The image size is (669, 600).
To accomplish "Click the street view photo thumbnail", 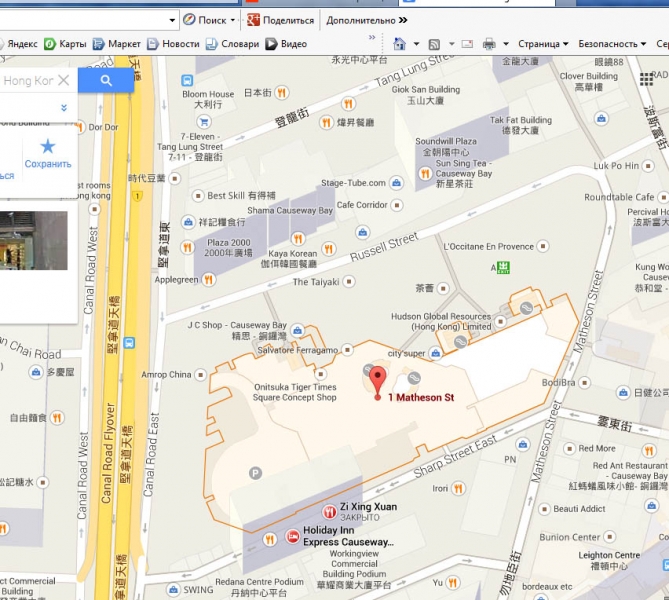I will click(33, 240).
